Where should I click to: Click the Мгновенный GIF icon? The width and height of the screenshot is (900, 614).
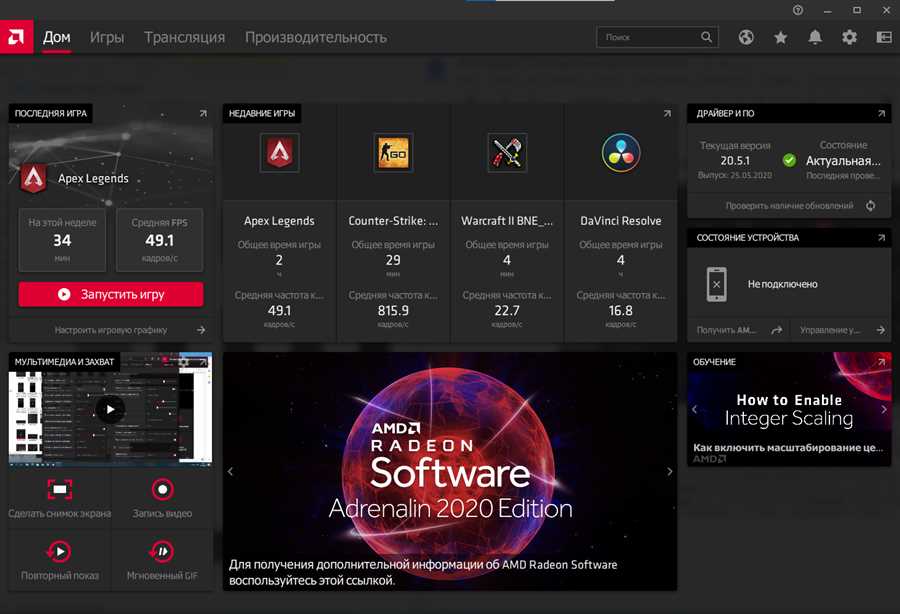[162, 551]
